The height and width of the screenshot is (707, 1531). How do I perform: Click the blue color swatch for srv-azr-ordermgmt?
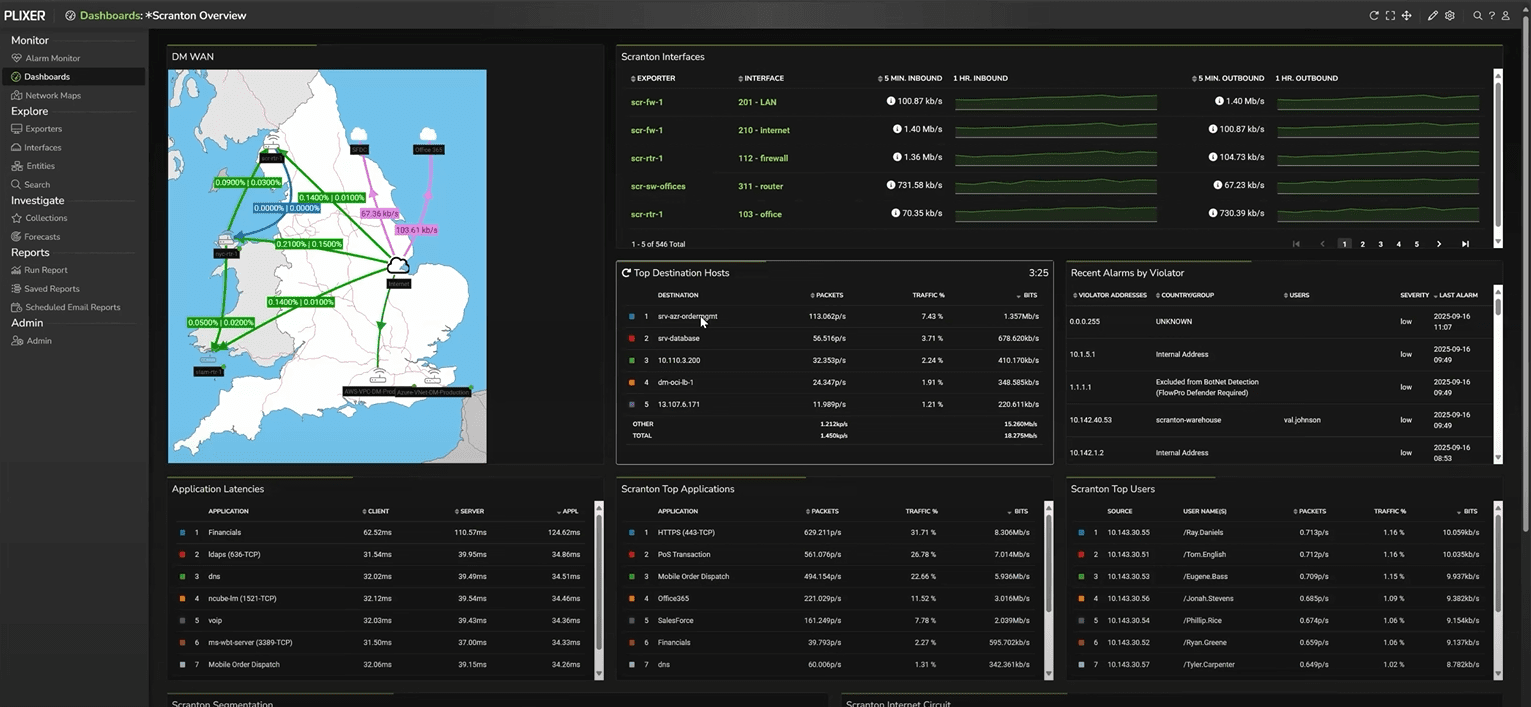coord(631,317)
